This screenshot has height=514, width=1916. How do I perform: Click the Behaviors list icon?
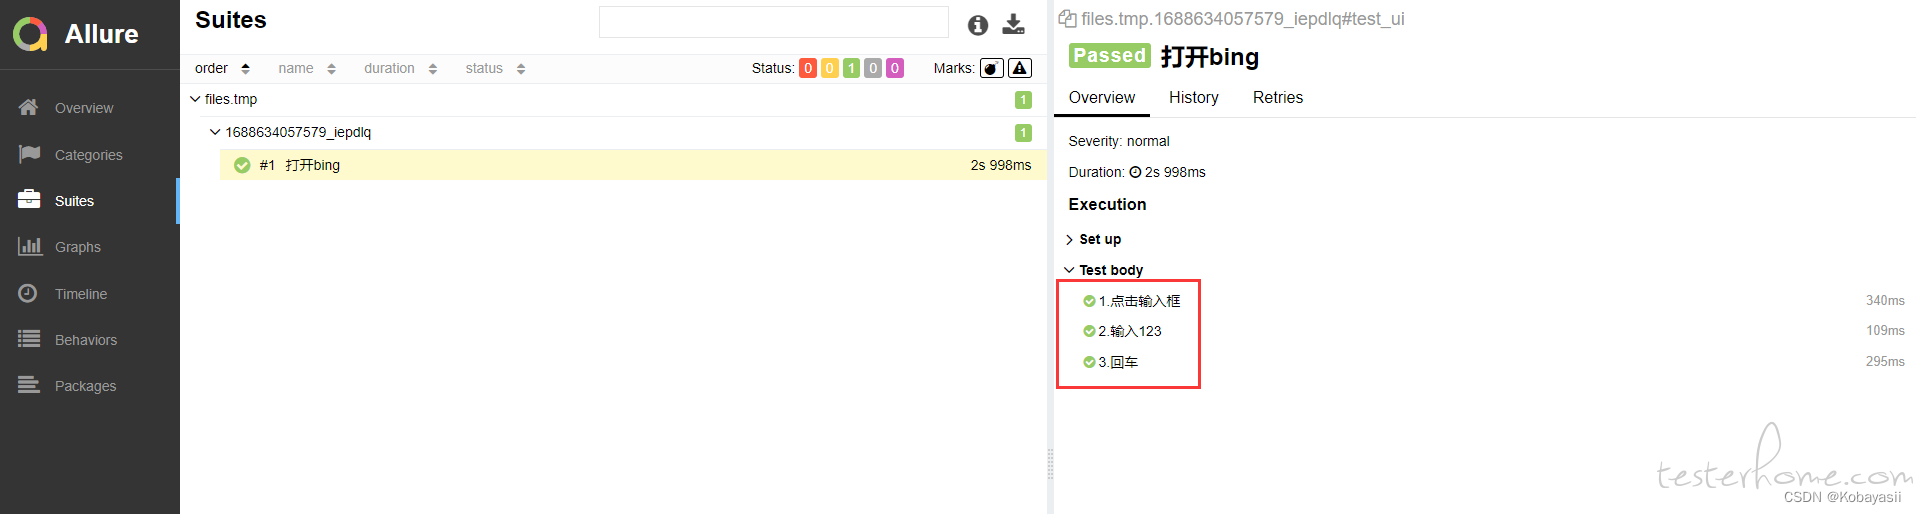pyautogui.click(x=29, y=339)
